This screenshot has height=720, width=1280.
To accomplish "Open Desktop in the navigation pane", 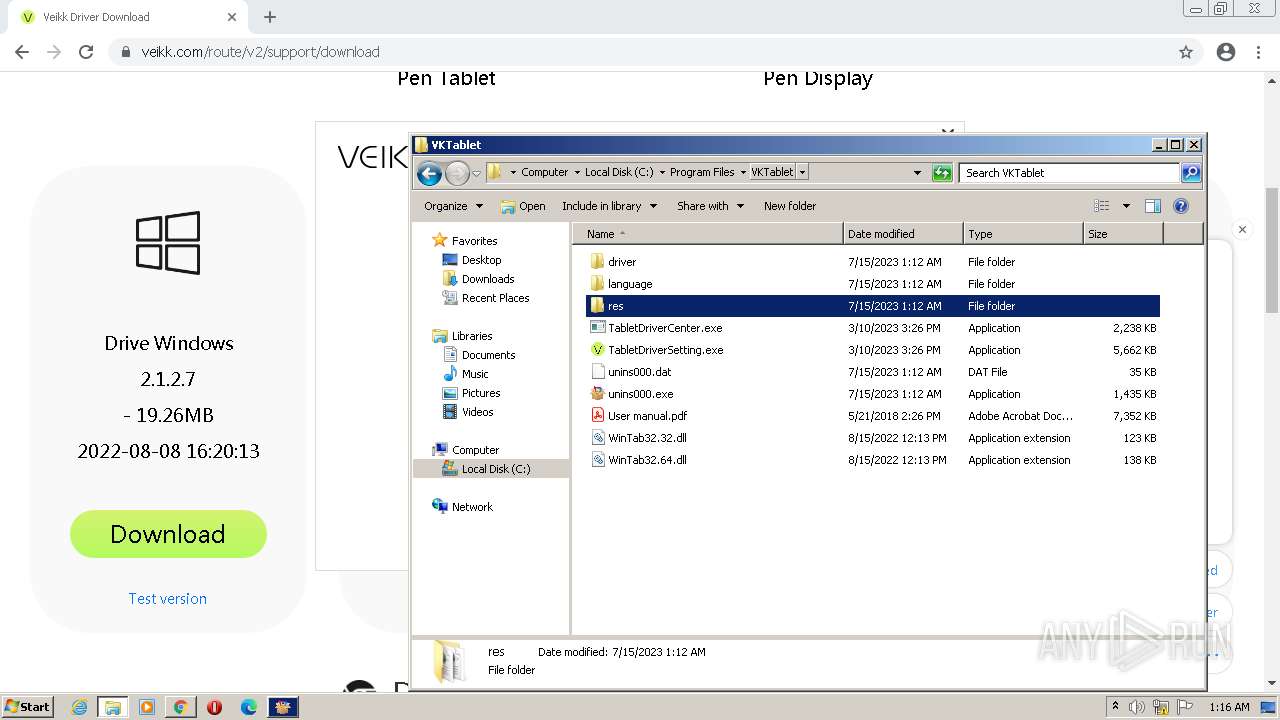I will coord(481,260).
